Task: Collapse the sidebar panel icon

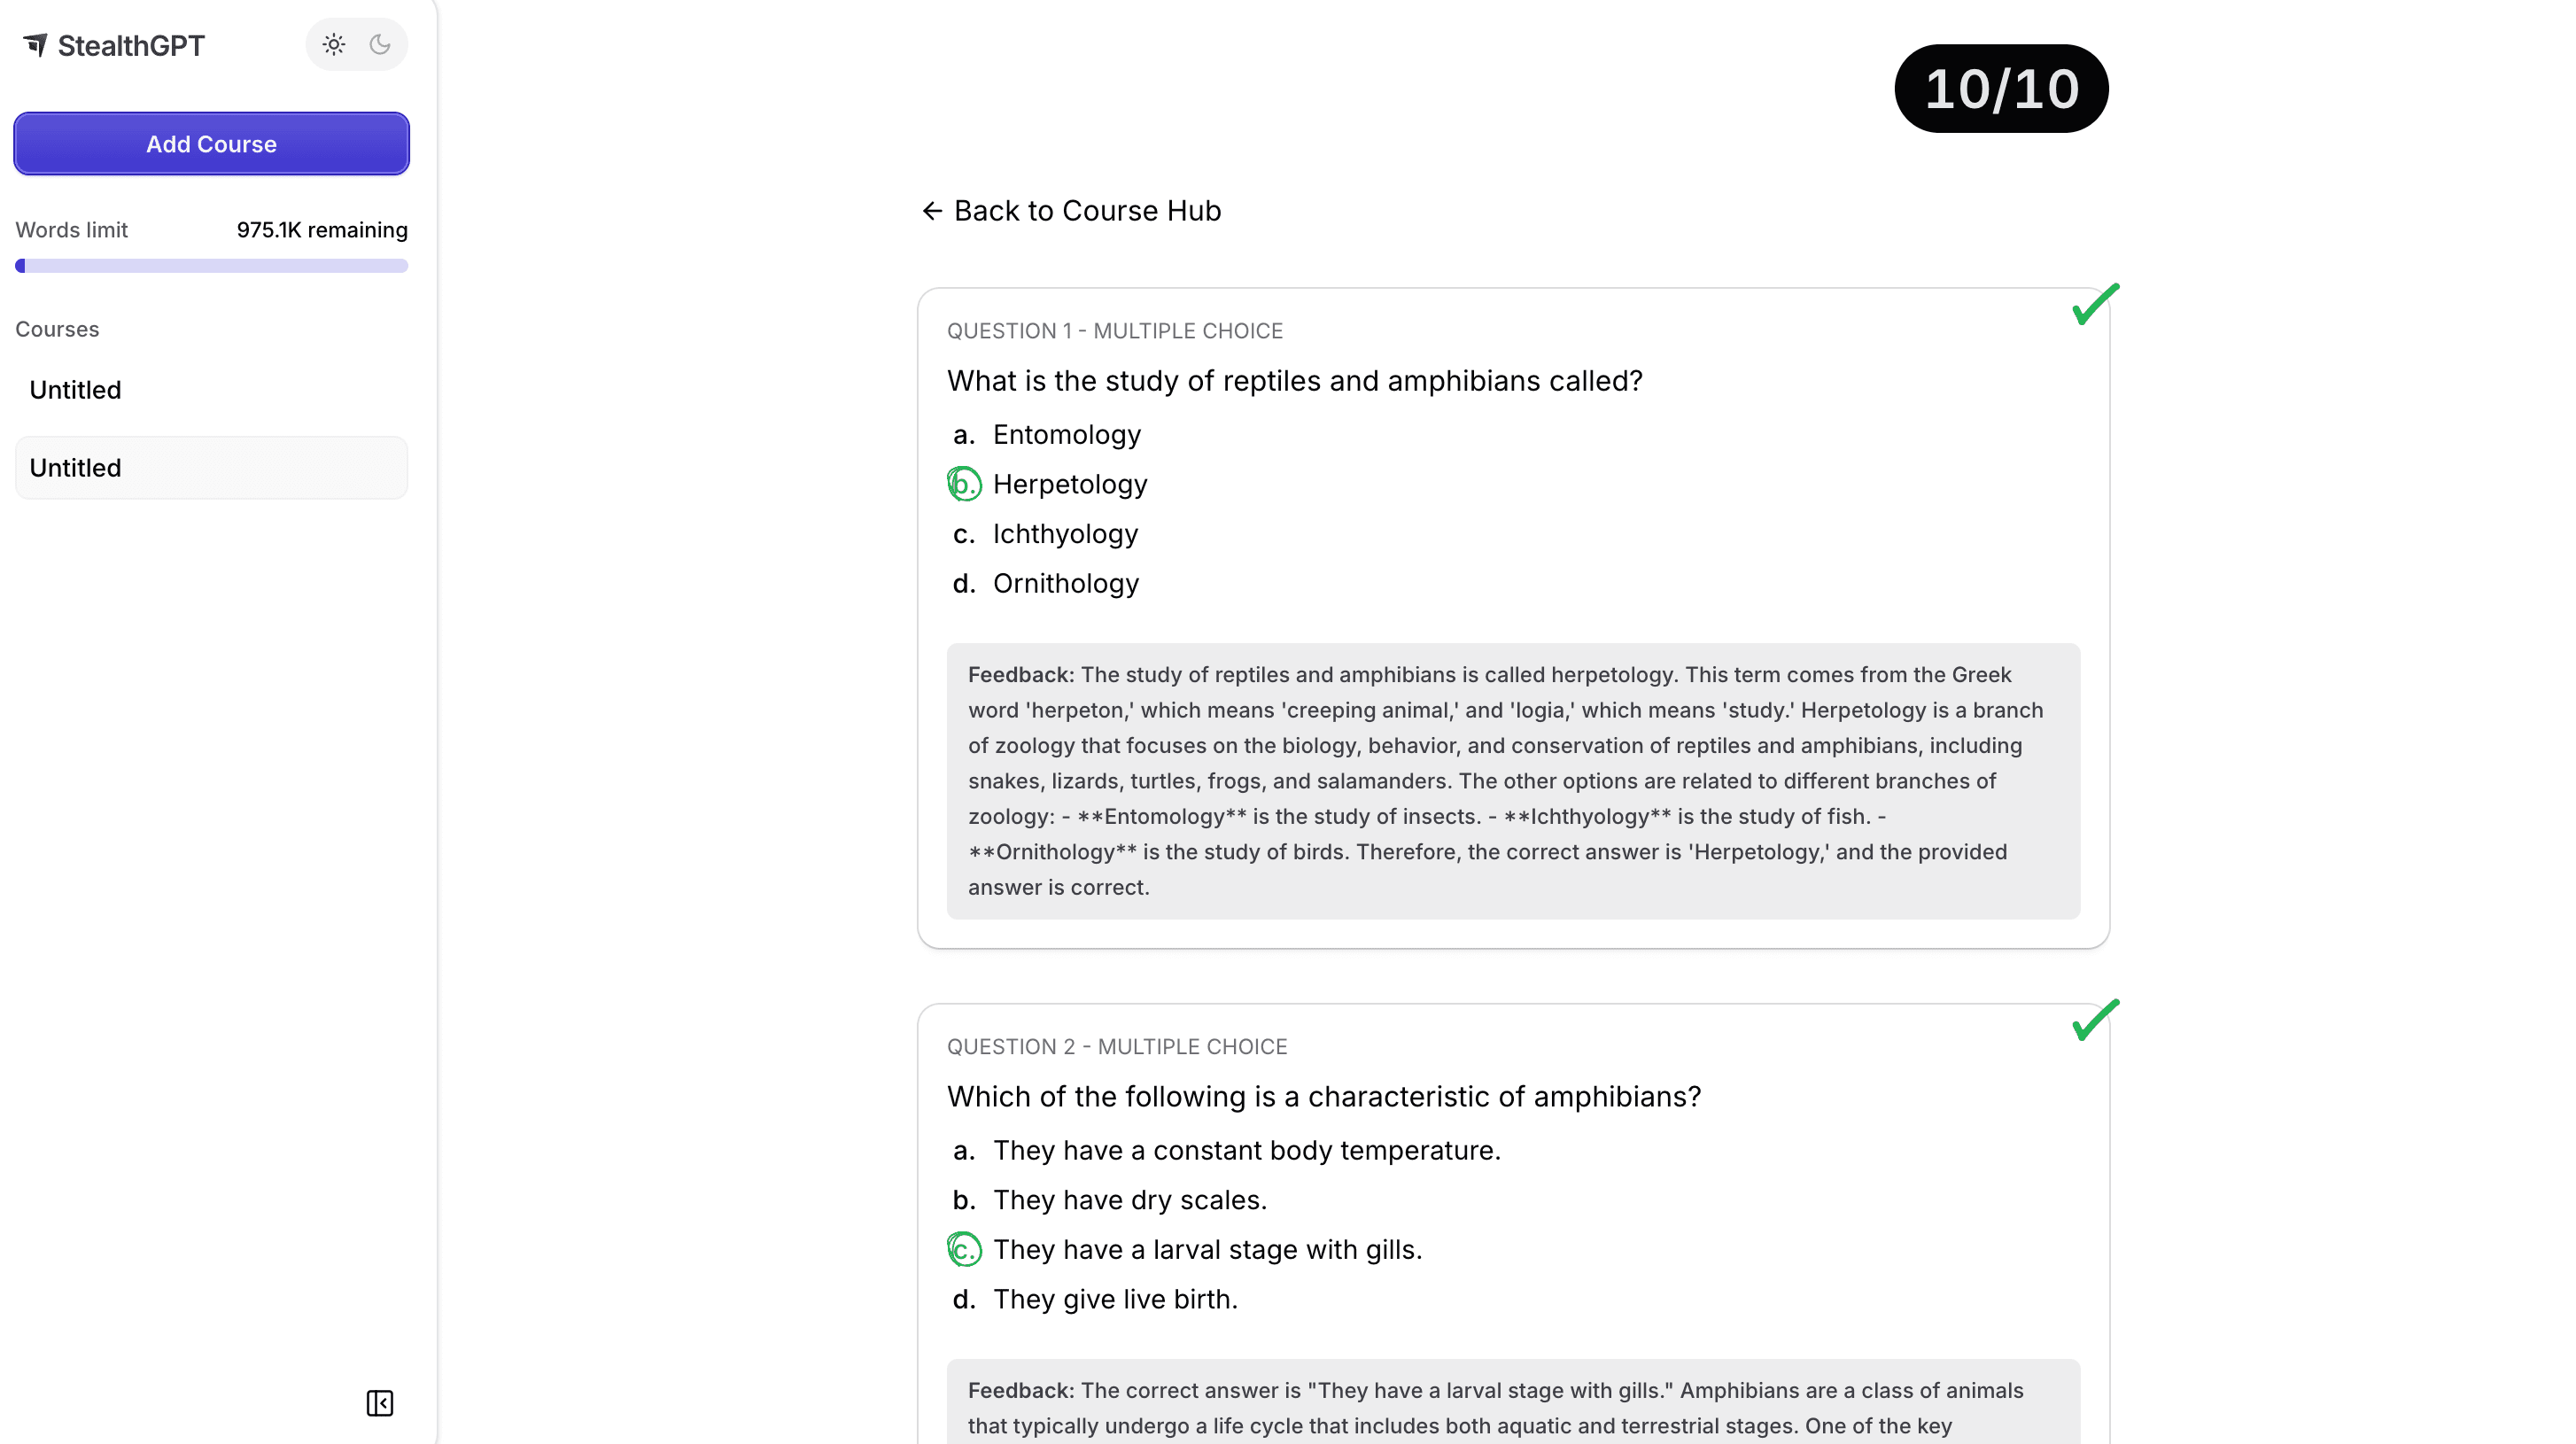Action: pyautogui.click(x=380, y=1403)
